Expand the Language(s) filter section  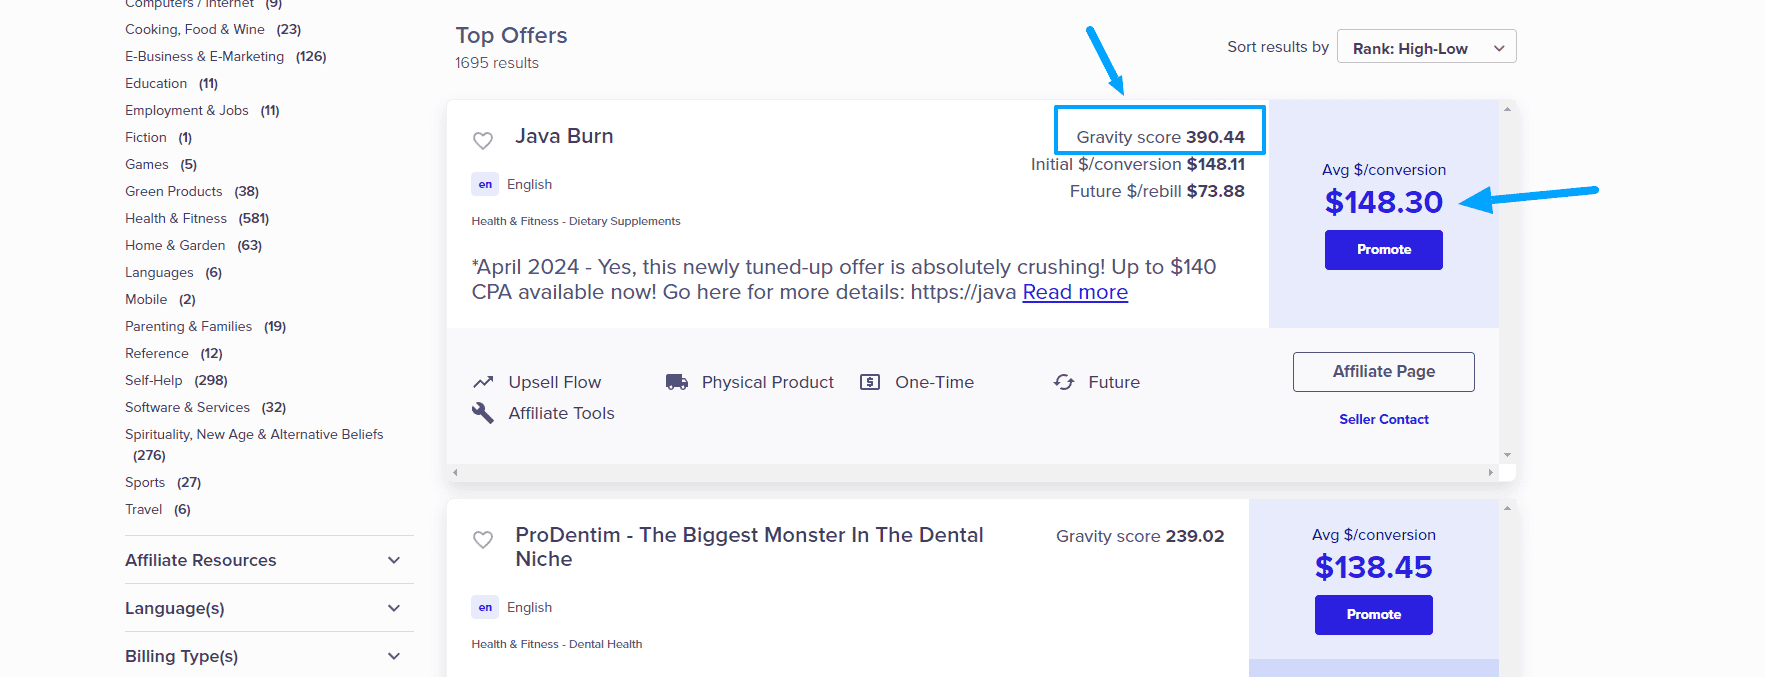tap(269, 608)
